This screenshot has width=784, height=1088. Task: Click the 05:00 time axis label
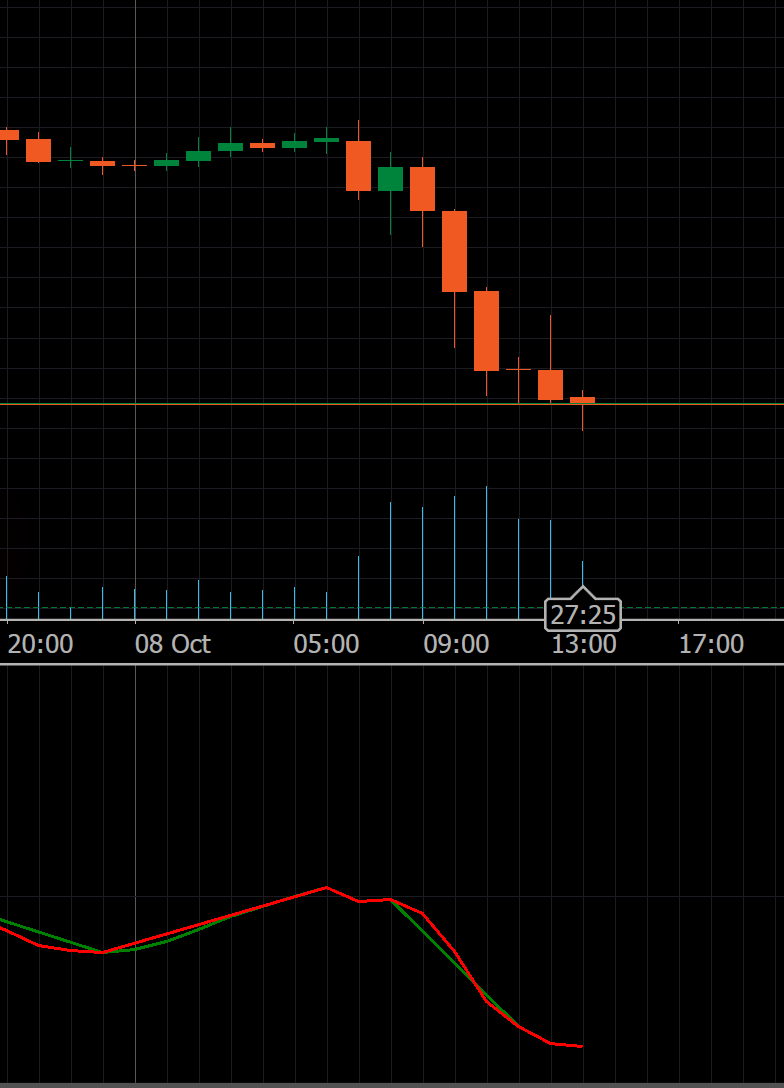[x=326, y=644]
